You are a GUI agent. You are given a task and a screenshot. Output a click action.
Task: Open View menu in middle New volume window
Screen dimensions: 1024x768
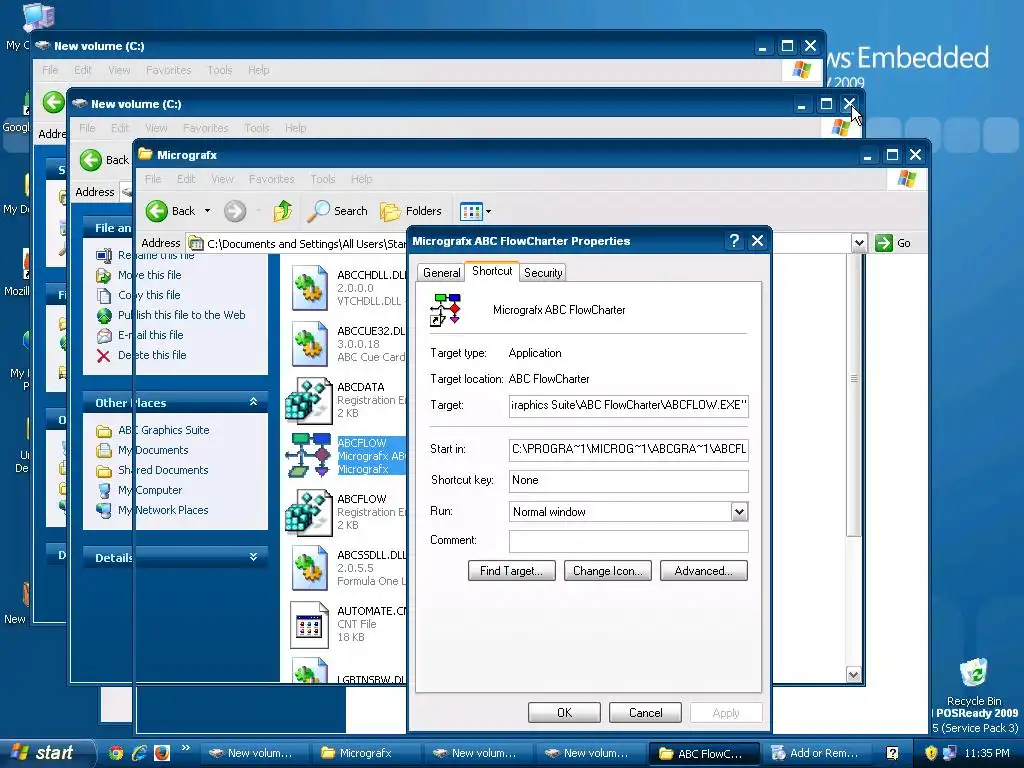pos(156,128)
